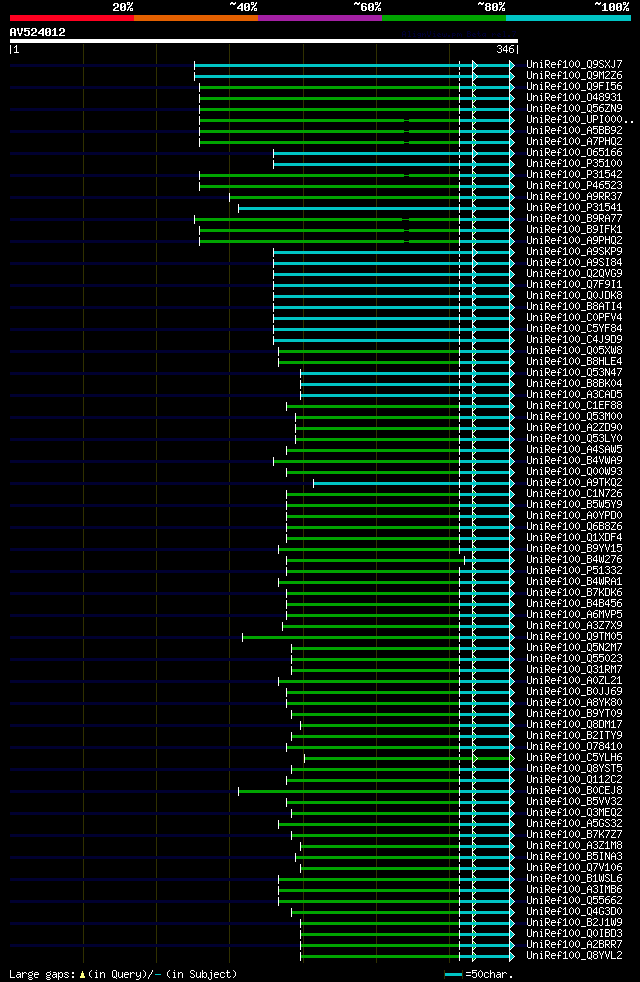
Task: Click the orange ~40% identity legend bar
Action: pos(196,18)
